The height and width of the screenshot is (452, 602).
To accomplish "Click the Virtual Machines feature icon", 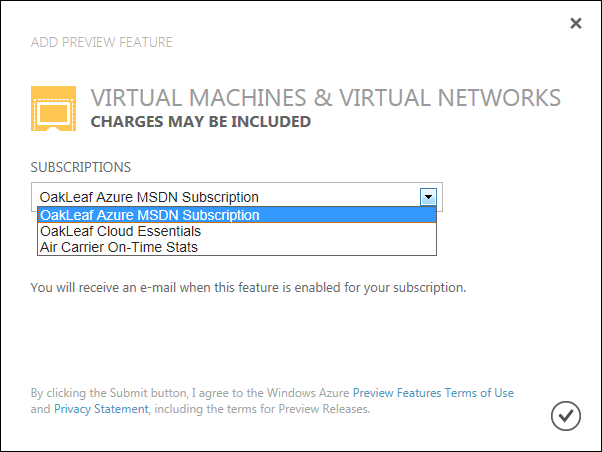I will coord(53,109).
